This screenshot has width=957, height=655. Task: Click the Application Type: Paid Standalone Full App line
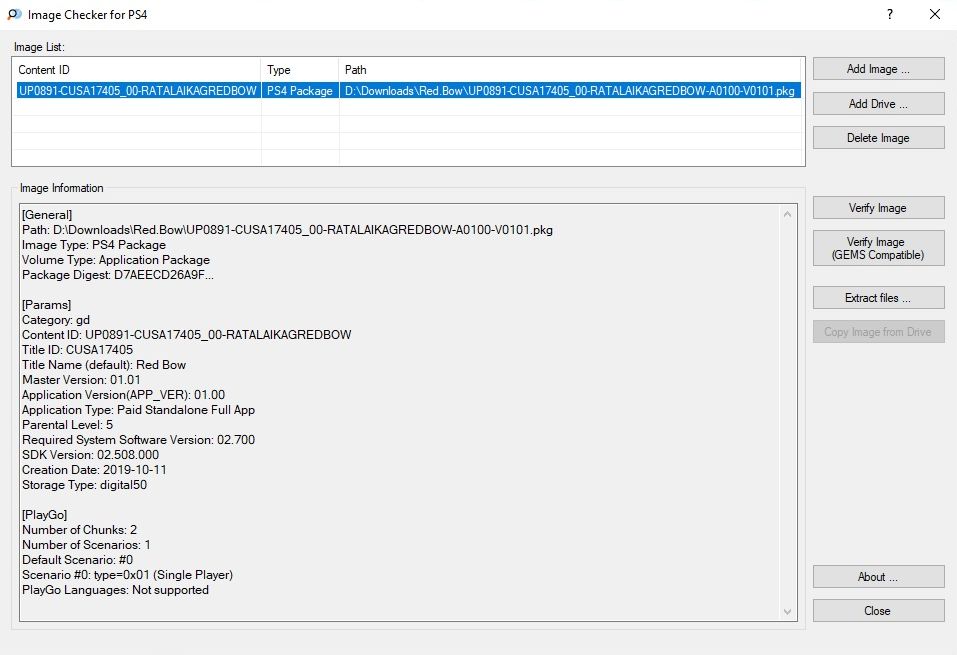pyautogui.click(x=139, y=410)
